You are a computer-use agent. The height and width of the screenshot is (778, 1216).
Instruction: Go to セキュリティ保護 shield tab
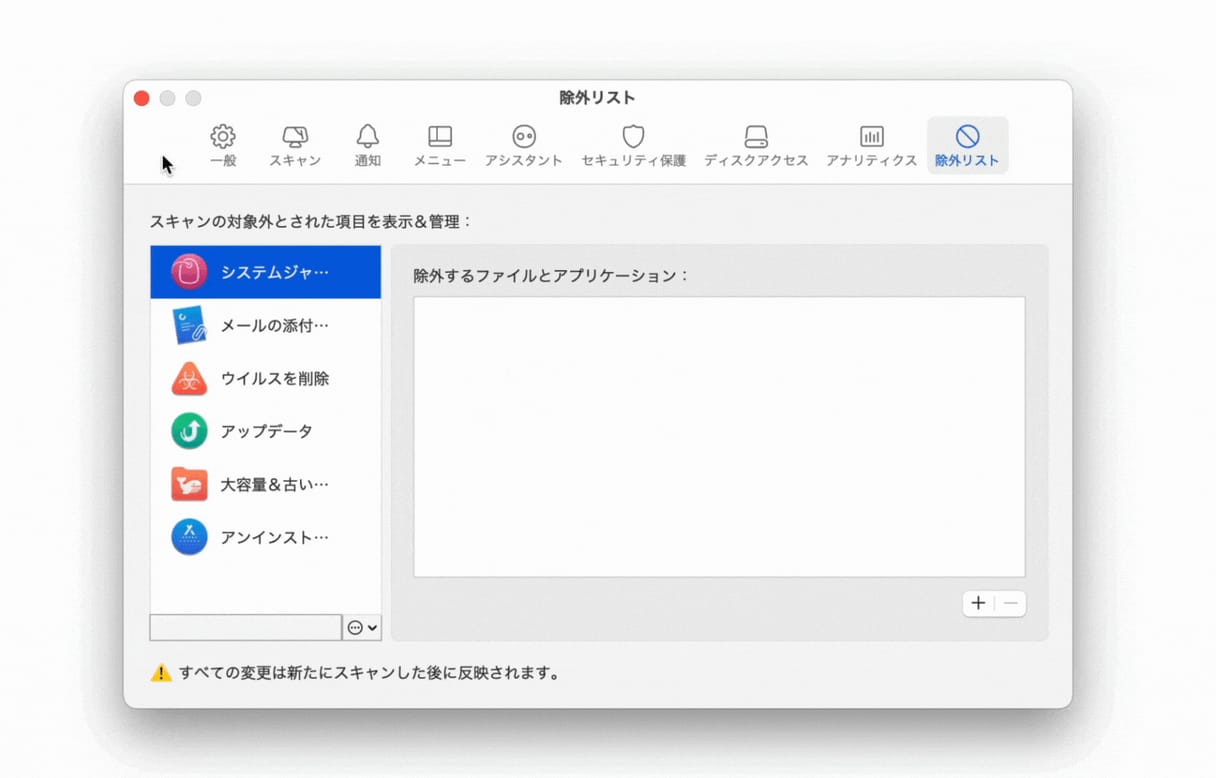tap(633, 145)
